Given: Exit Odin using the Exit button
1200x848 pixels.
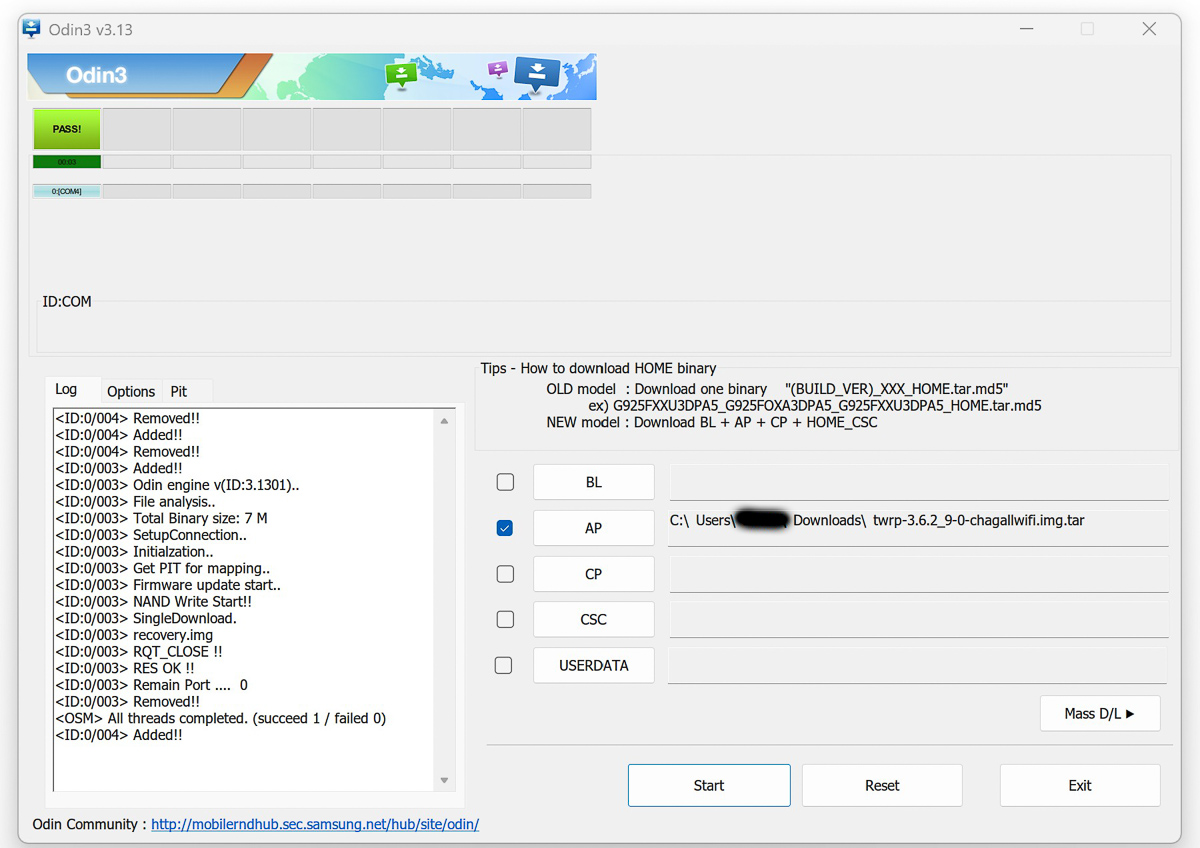Looking at the screenshot, I should click(x=1080, y=785).
